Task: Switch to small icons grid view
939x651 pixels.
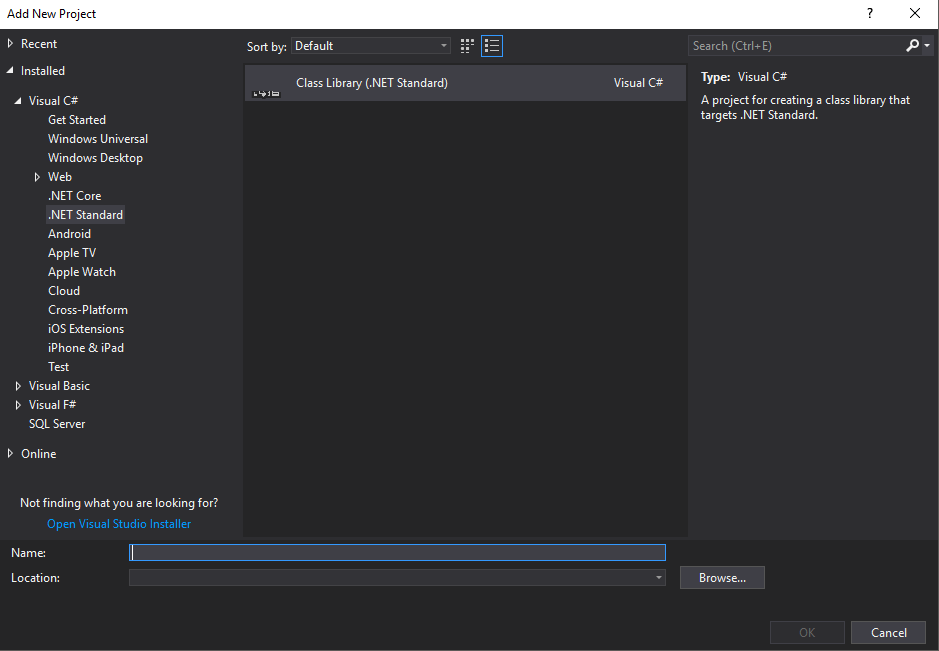Action: pyautogui.click(x=467, y=46)
